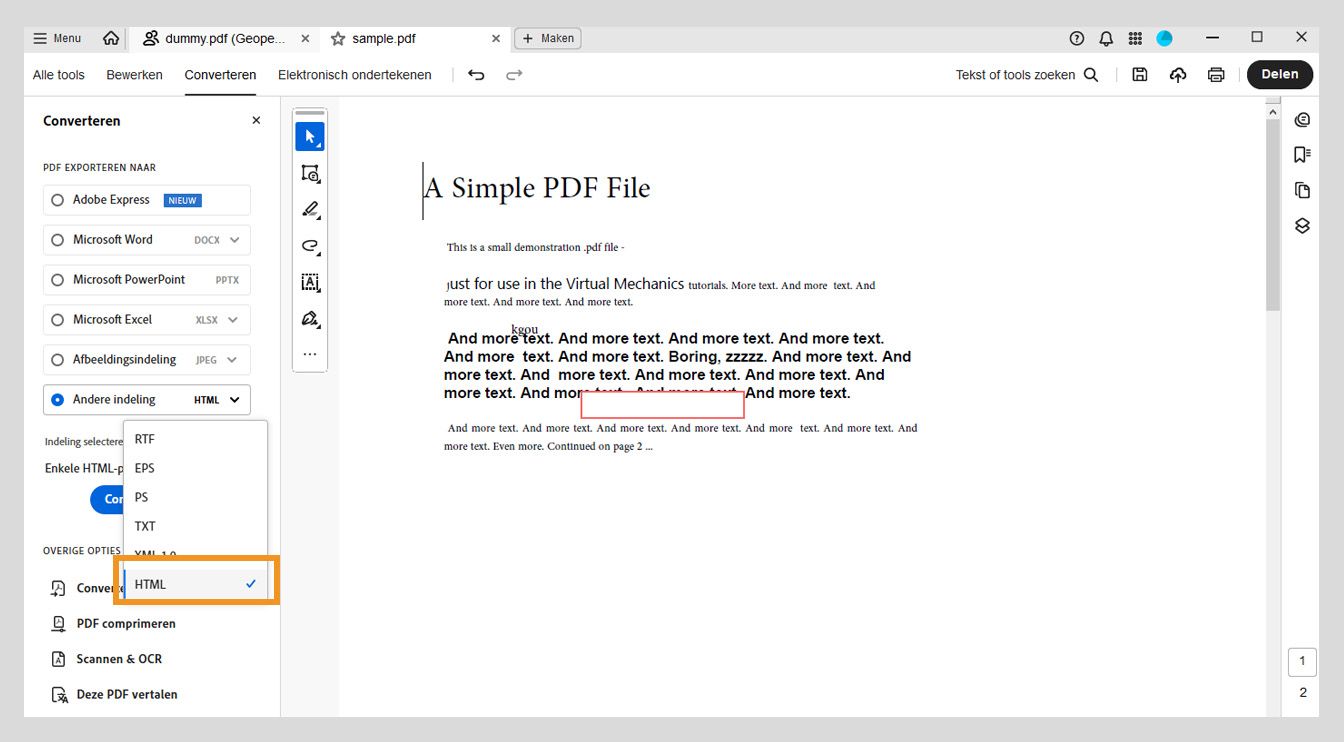Viewport: 1344px width, 742px height.
Task: Expand the Microsoft Excel XLSX dropdown
Action: point(234,320)
